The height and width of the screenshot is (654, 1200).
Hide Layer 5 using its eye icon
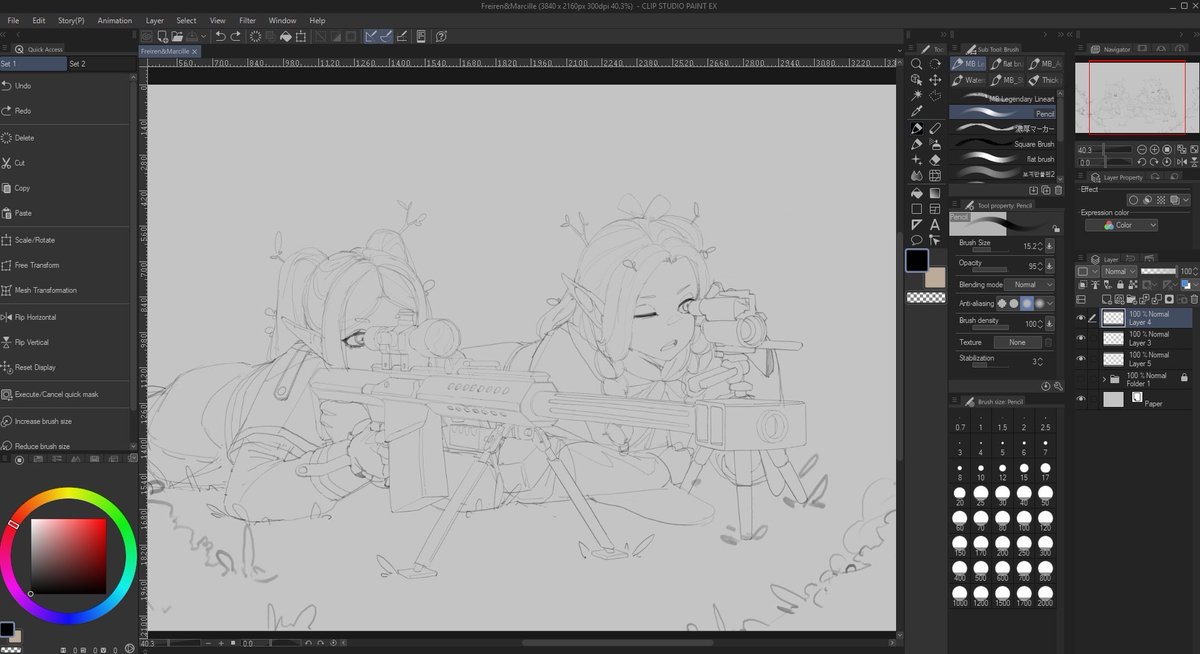[1081, 358]
